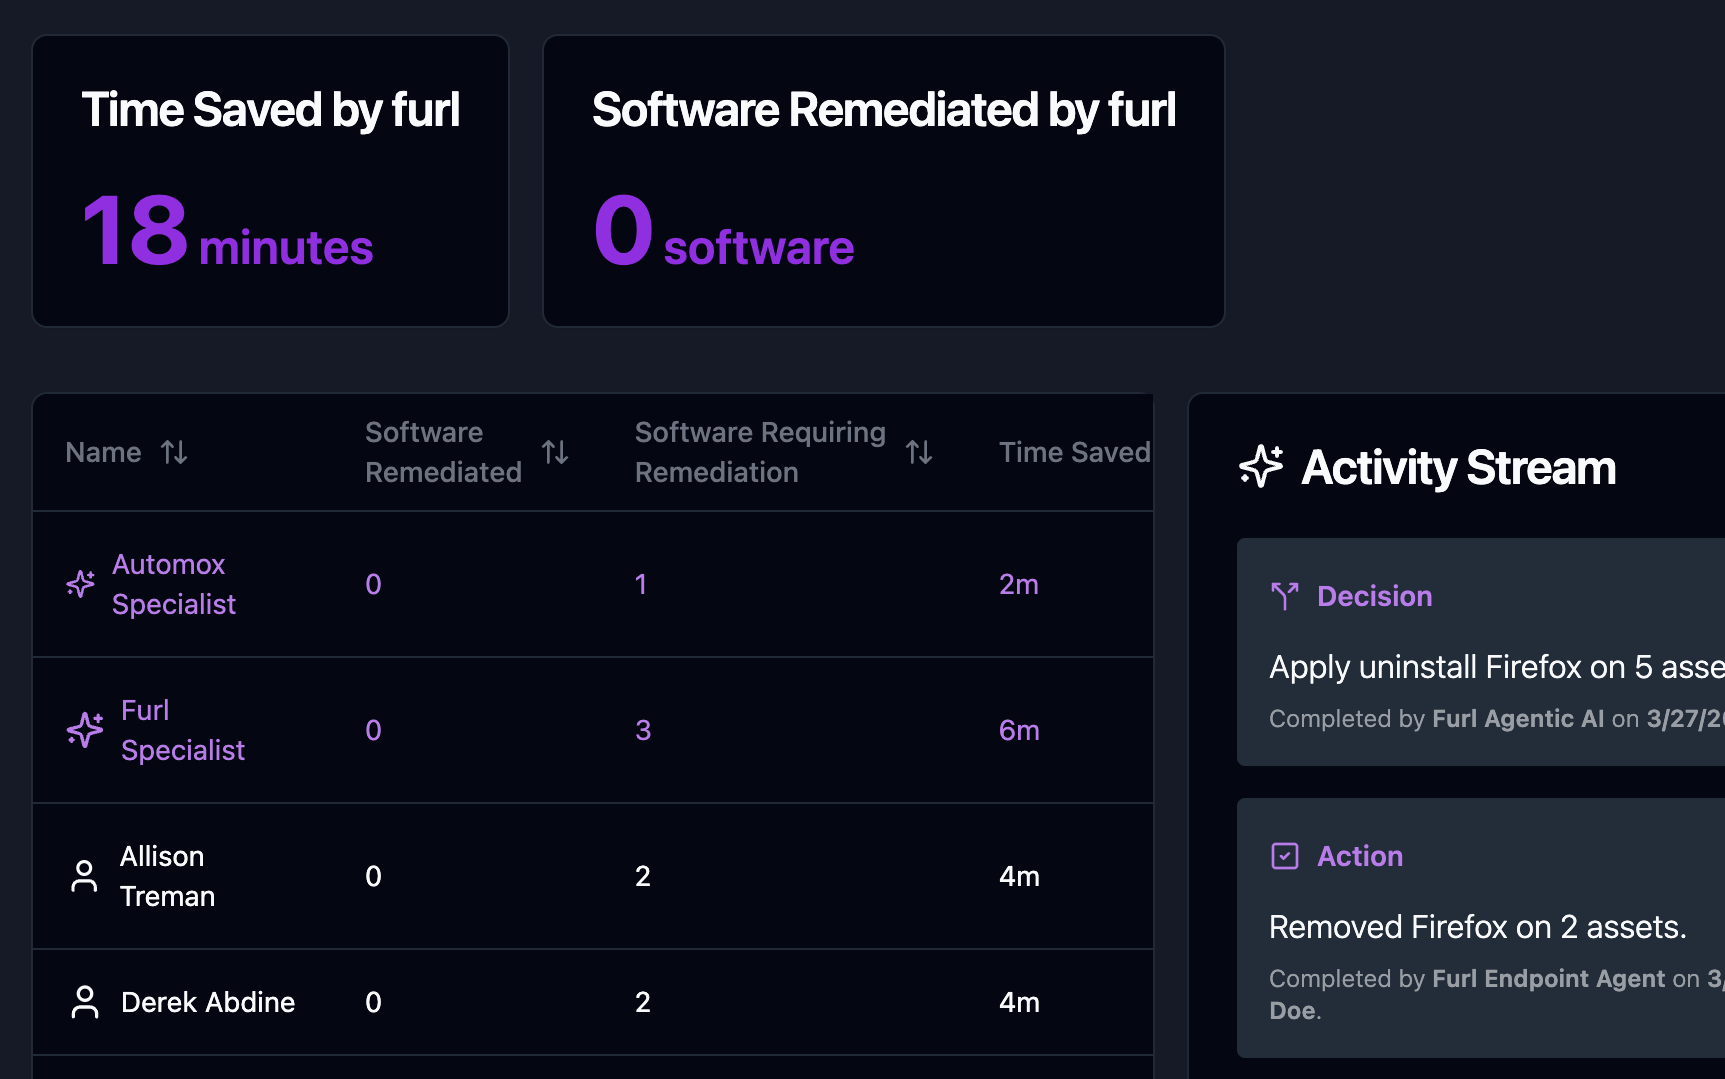The width and height of the screenshot is (1725, 1079).
Task: Click the Action checkbox icon
Action: (1284, 855)
